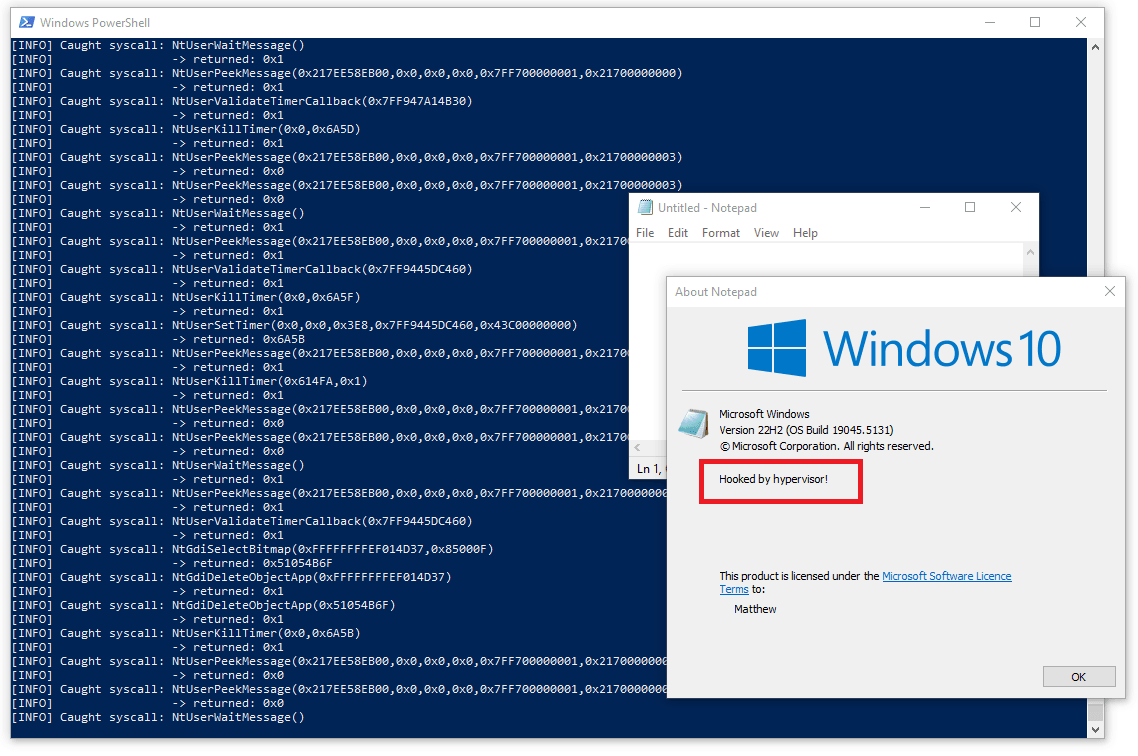Open the File menu in Notepad
Viewport: 1138px width, 756px height.
(644, 232)
